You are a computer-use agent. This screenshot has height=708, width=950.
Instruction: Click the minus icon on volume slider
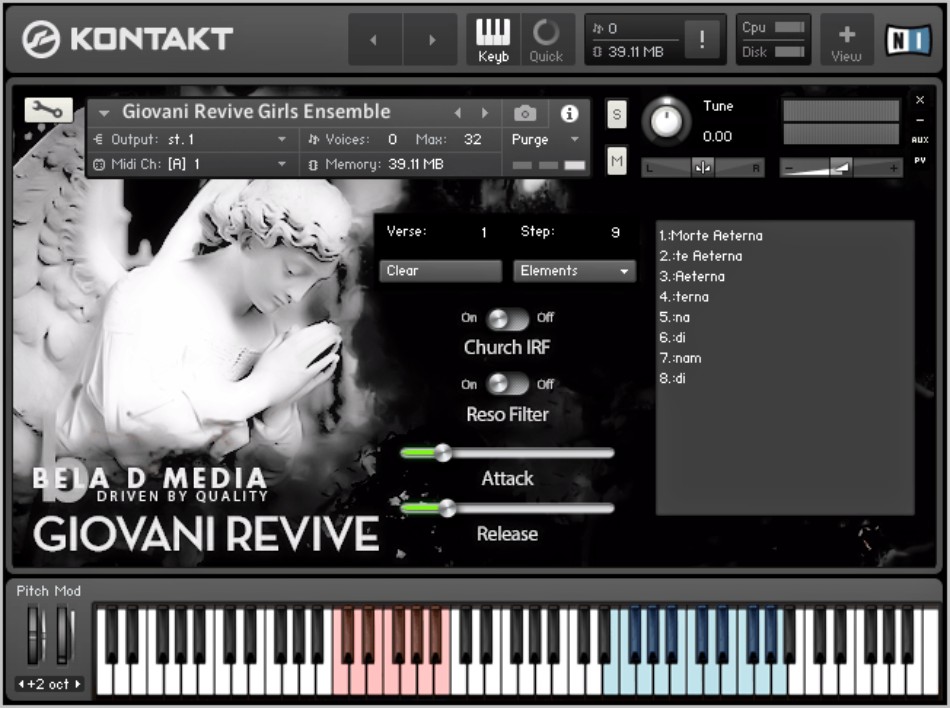789,168
